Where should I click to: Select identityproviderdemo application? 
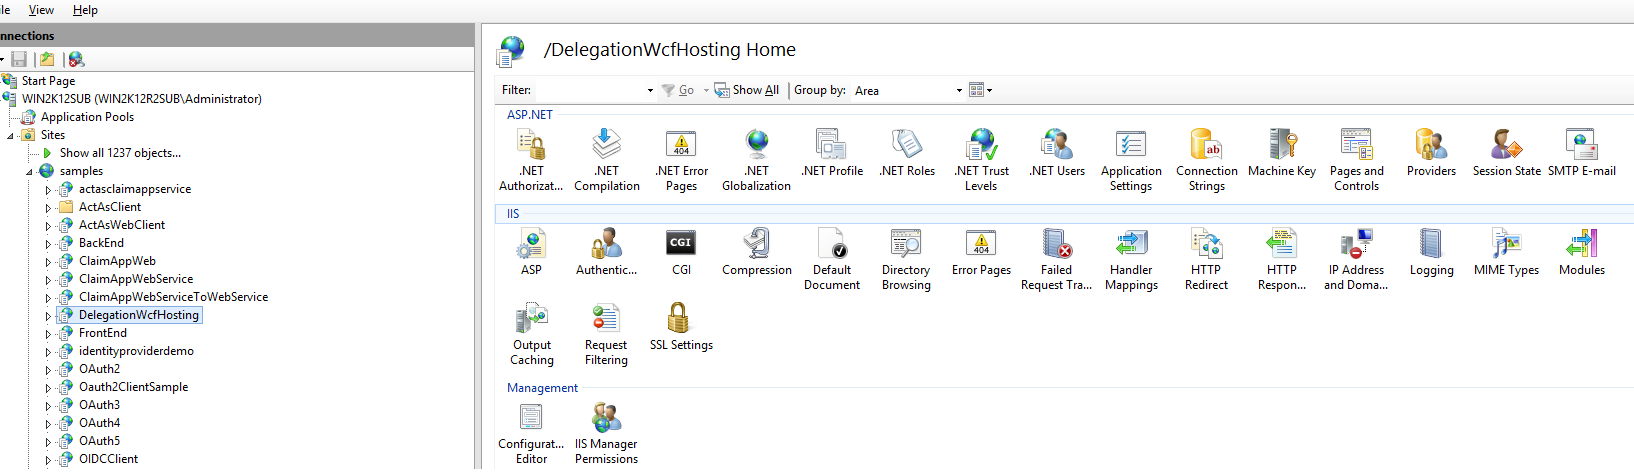point(136,351)
